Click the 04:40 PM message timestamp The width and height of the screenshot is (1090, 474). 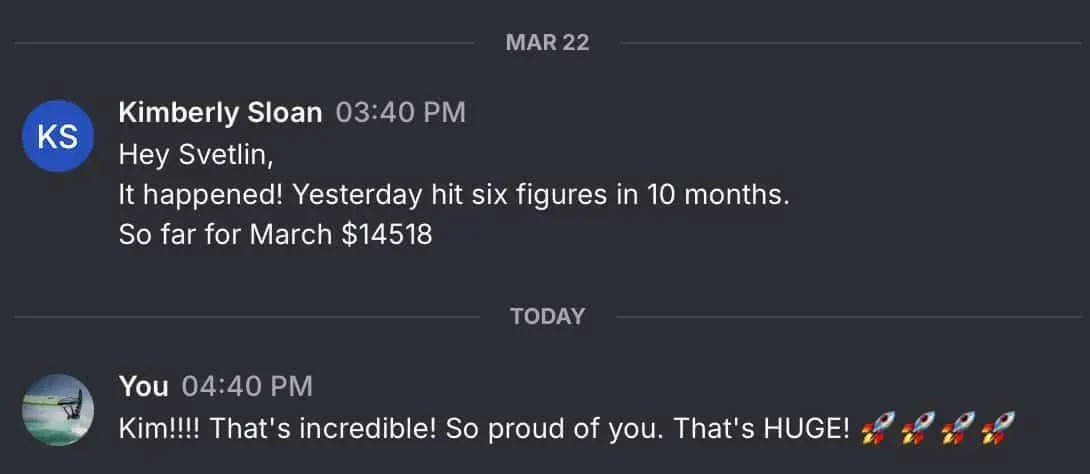click(247, 385)
